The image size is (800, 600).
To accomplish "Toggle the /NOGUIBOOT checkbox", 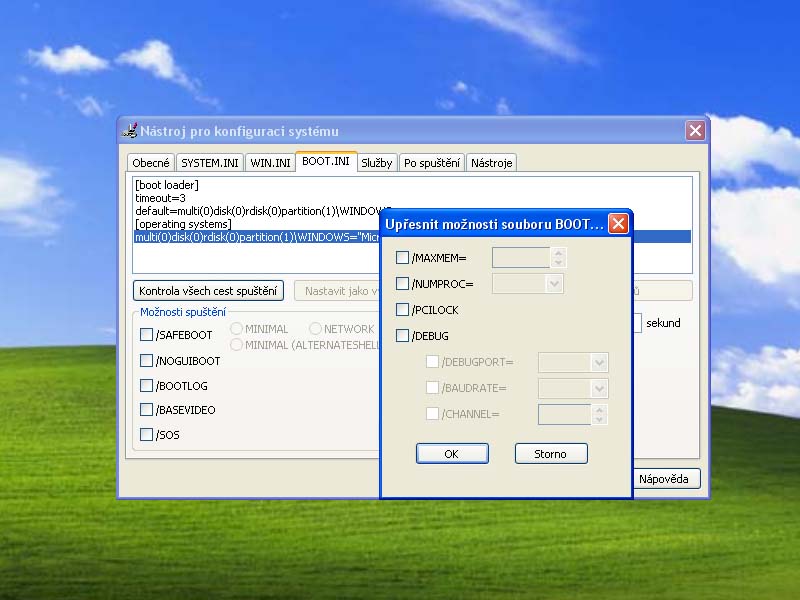I will coord(147,360).
